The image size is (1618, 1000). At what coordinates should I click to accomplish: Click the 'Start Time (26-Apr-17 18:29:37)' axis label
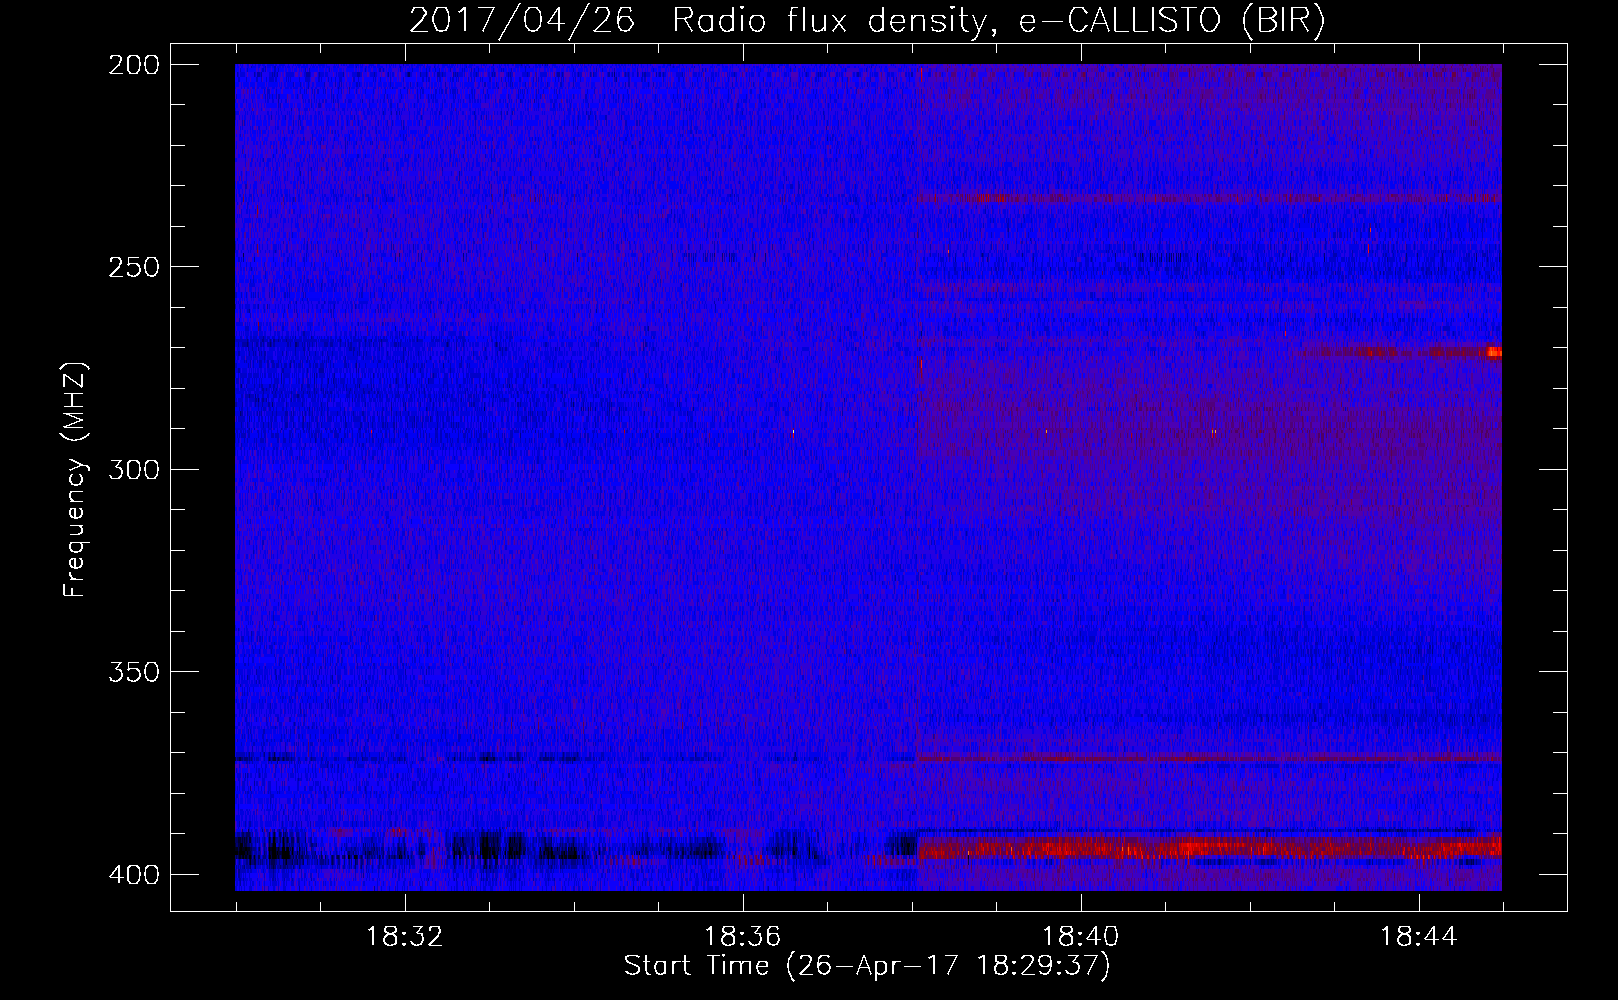point(867,966)
